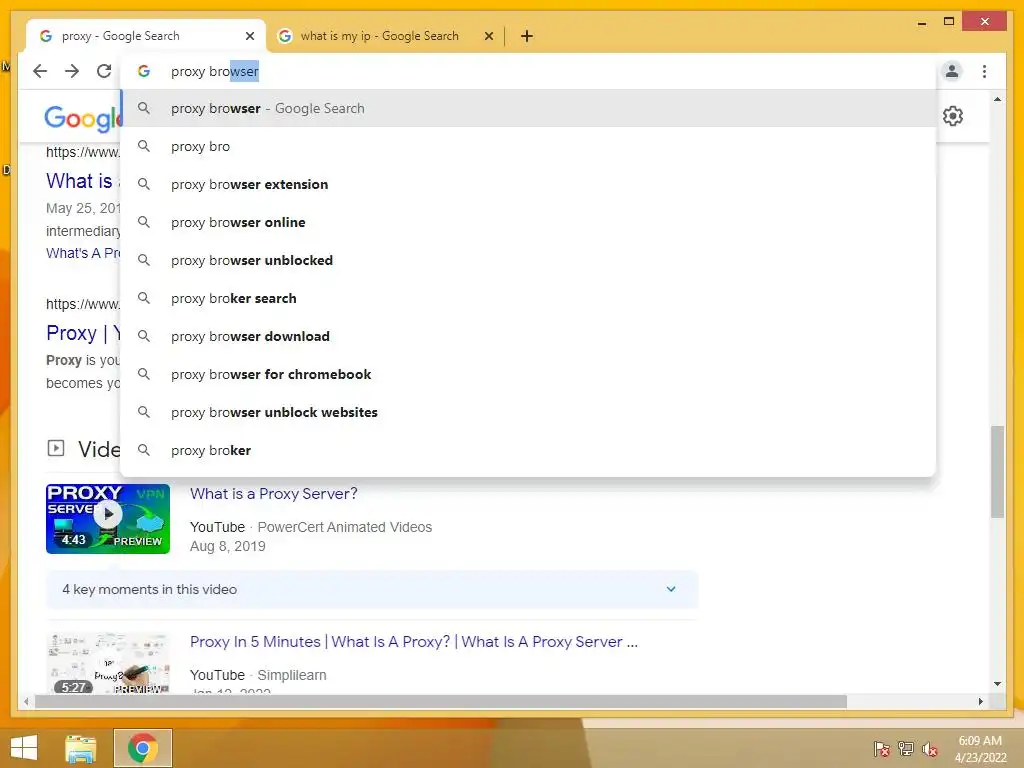The image size is (1024, 768).
Task: Go forward to the next page
Action: click(x=72, y=71)
